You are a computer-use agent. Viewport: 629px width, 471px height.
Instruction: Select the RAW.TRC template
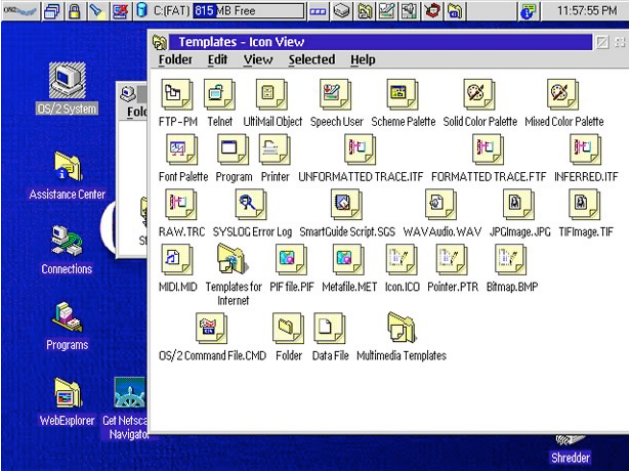click(181, 205)
